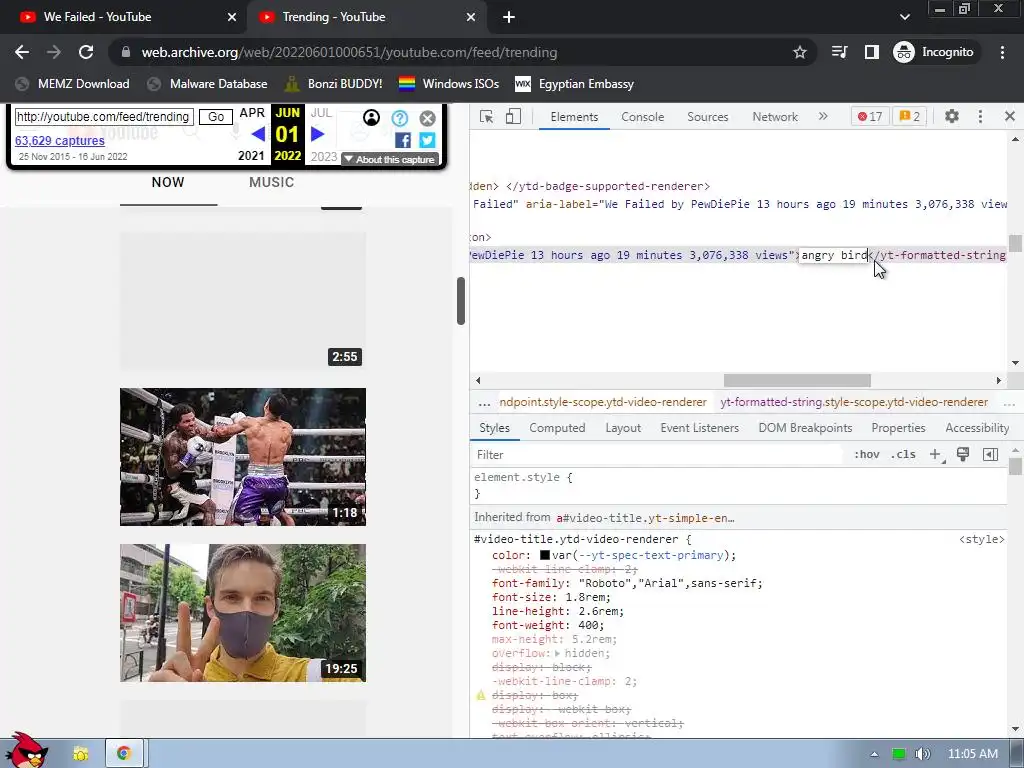
Task: Reload the page button
Action: [86, 52]
